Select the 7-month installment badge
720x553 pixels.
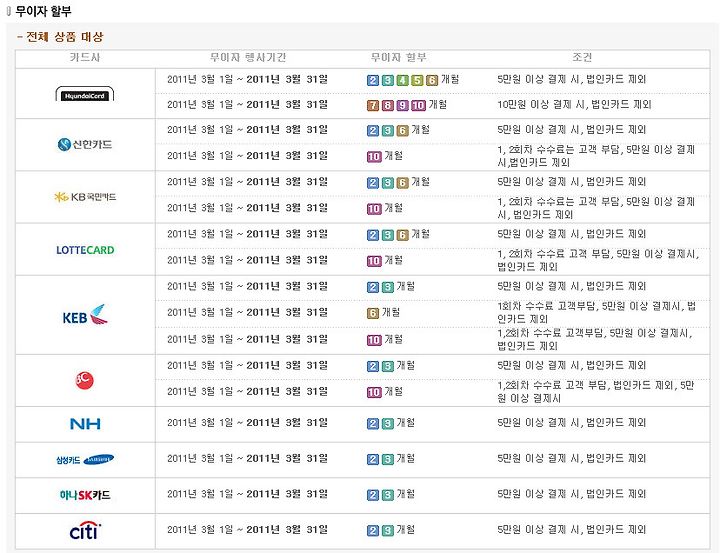click(x=373, y=106)
